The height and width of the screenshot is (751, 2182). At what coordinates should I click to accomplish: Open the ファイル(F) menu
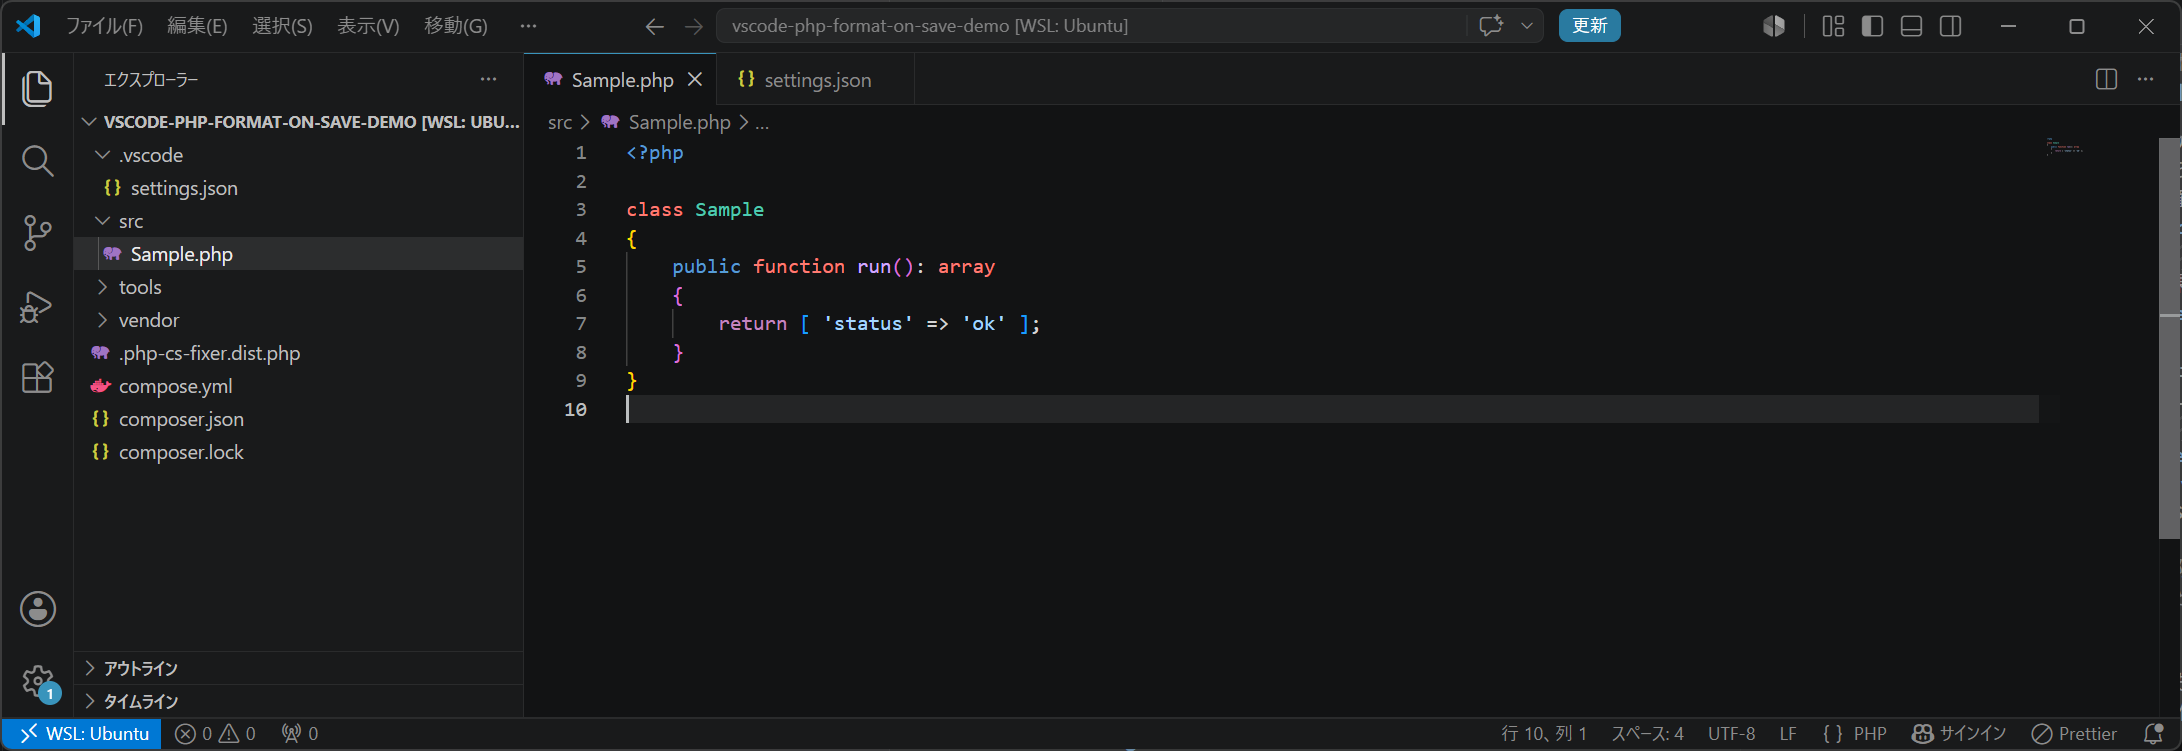104,26
